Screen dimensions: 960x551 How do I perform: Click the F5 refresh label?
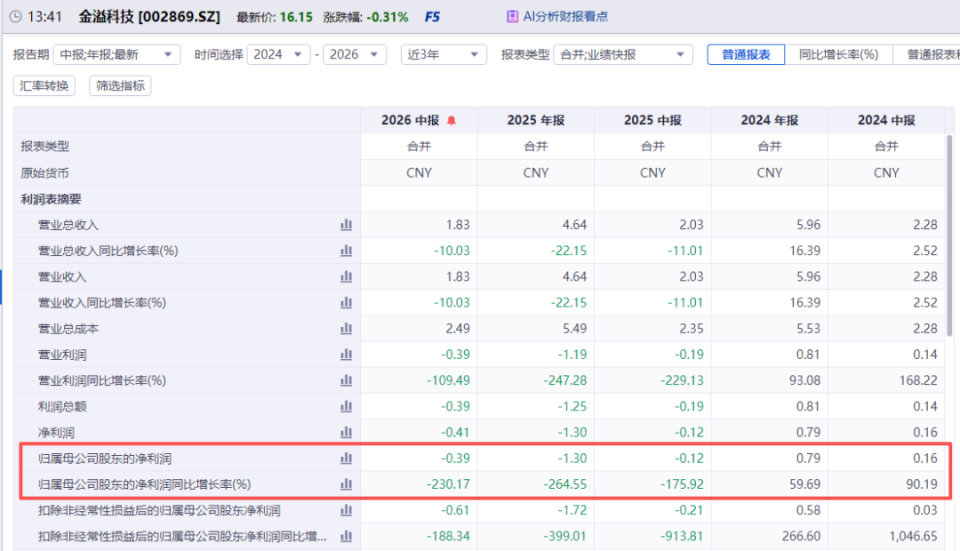[432, 17]
